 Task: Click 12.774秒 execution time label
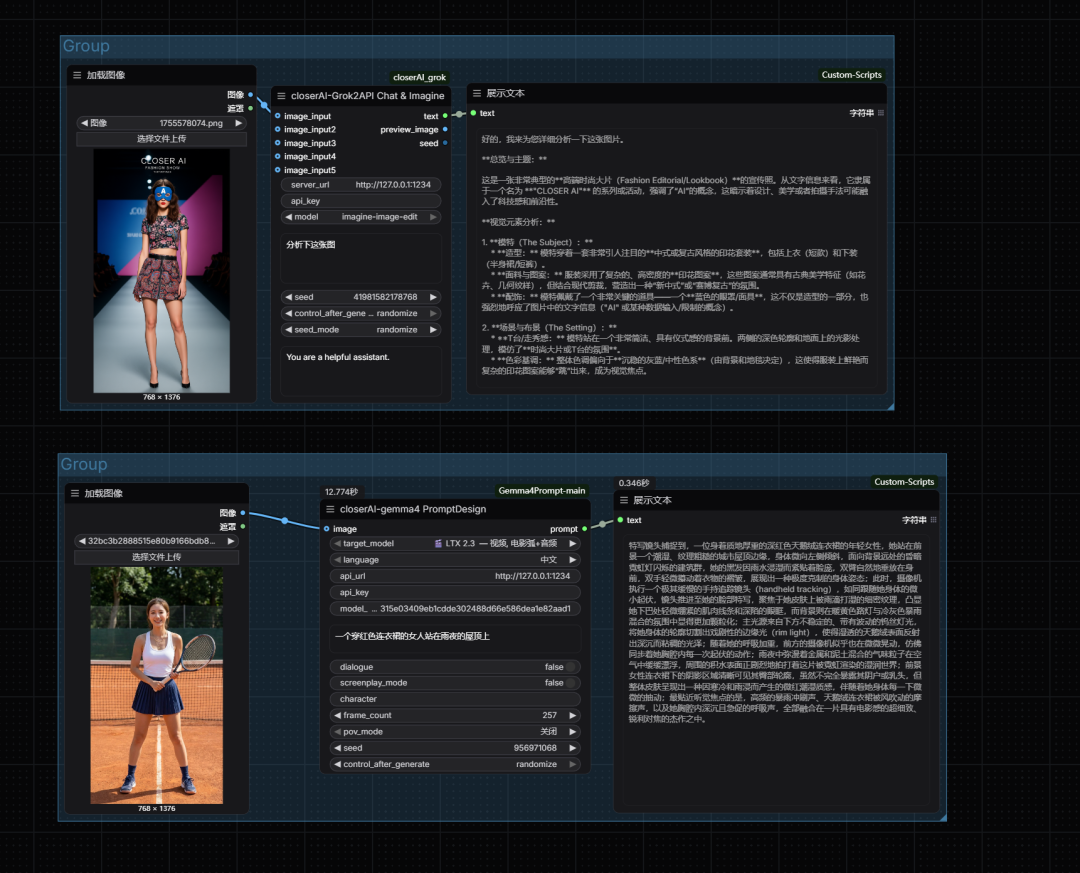coord(341,491)
